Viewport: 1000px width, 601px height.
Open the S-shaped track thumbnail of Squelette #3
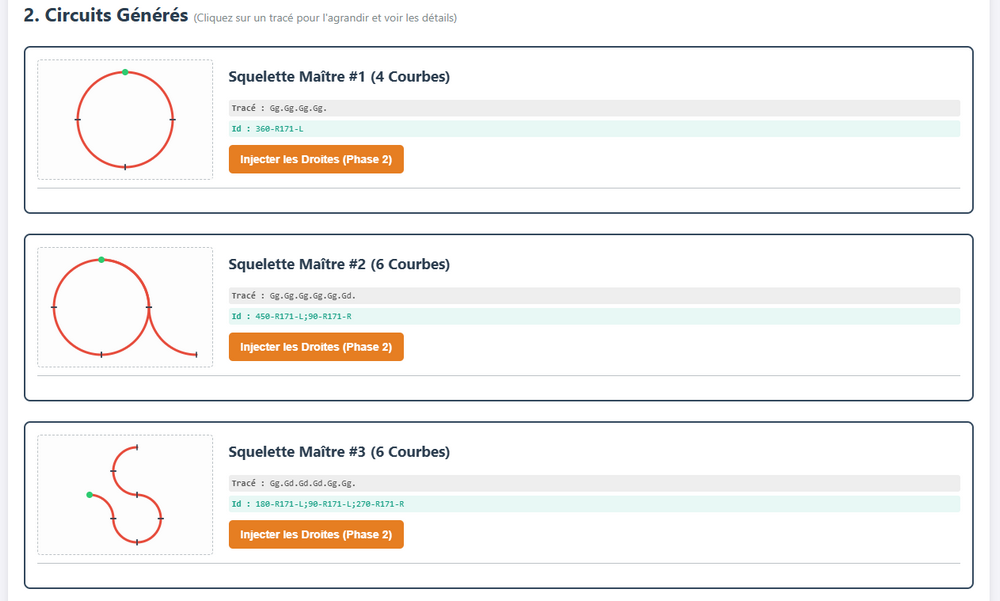coord(125,495)
